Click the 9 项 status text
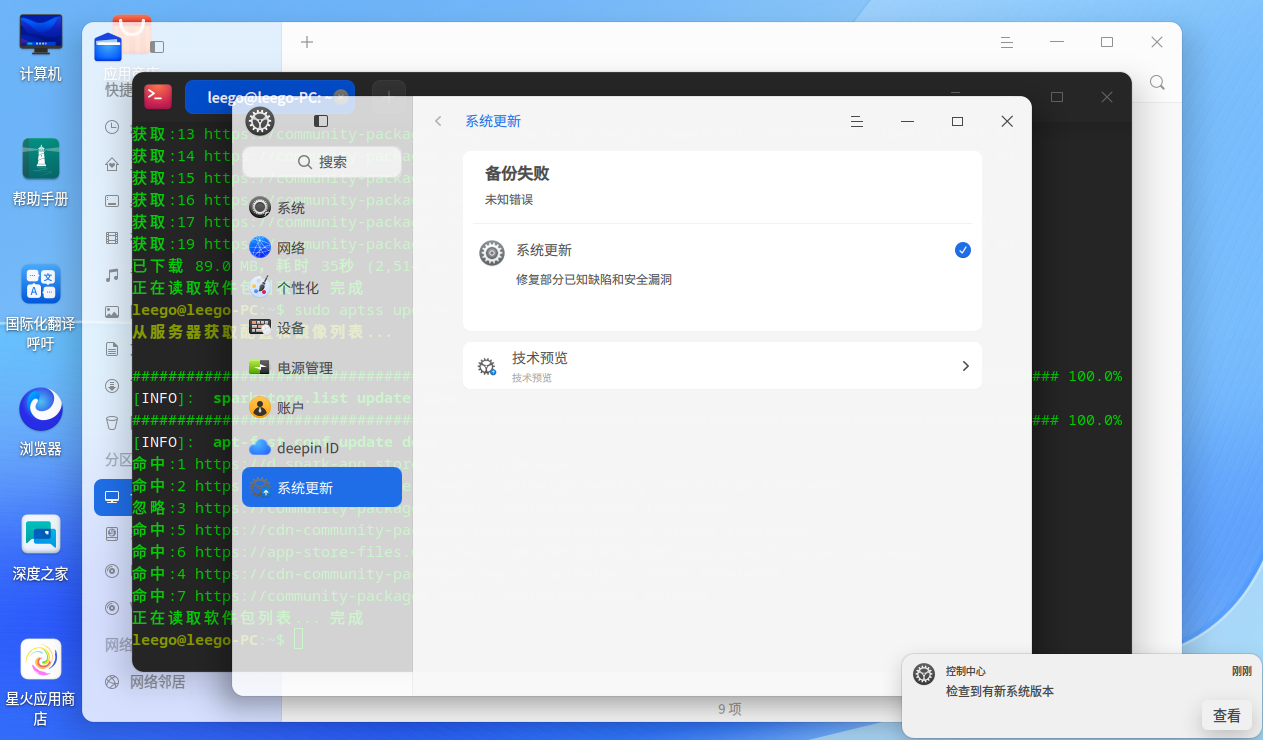The width and height of the screenshot is (1263, 740). (x=730, y=709)
